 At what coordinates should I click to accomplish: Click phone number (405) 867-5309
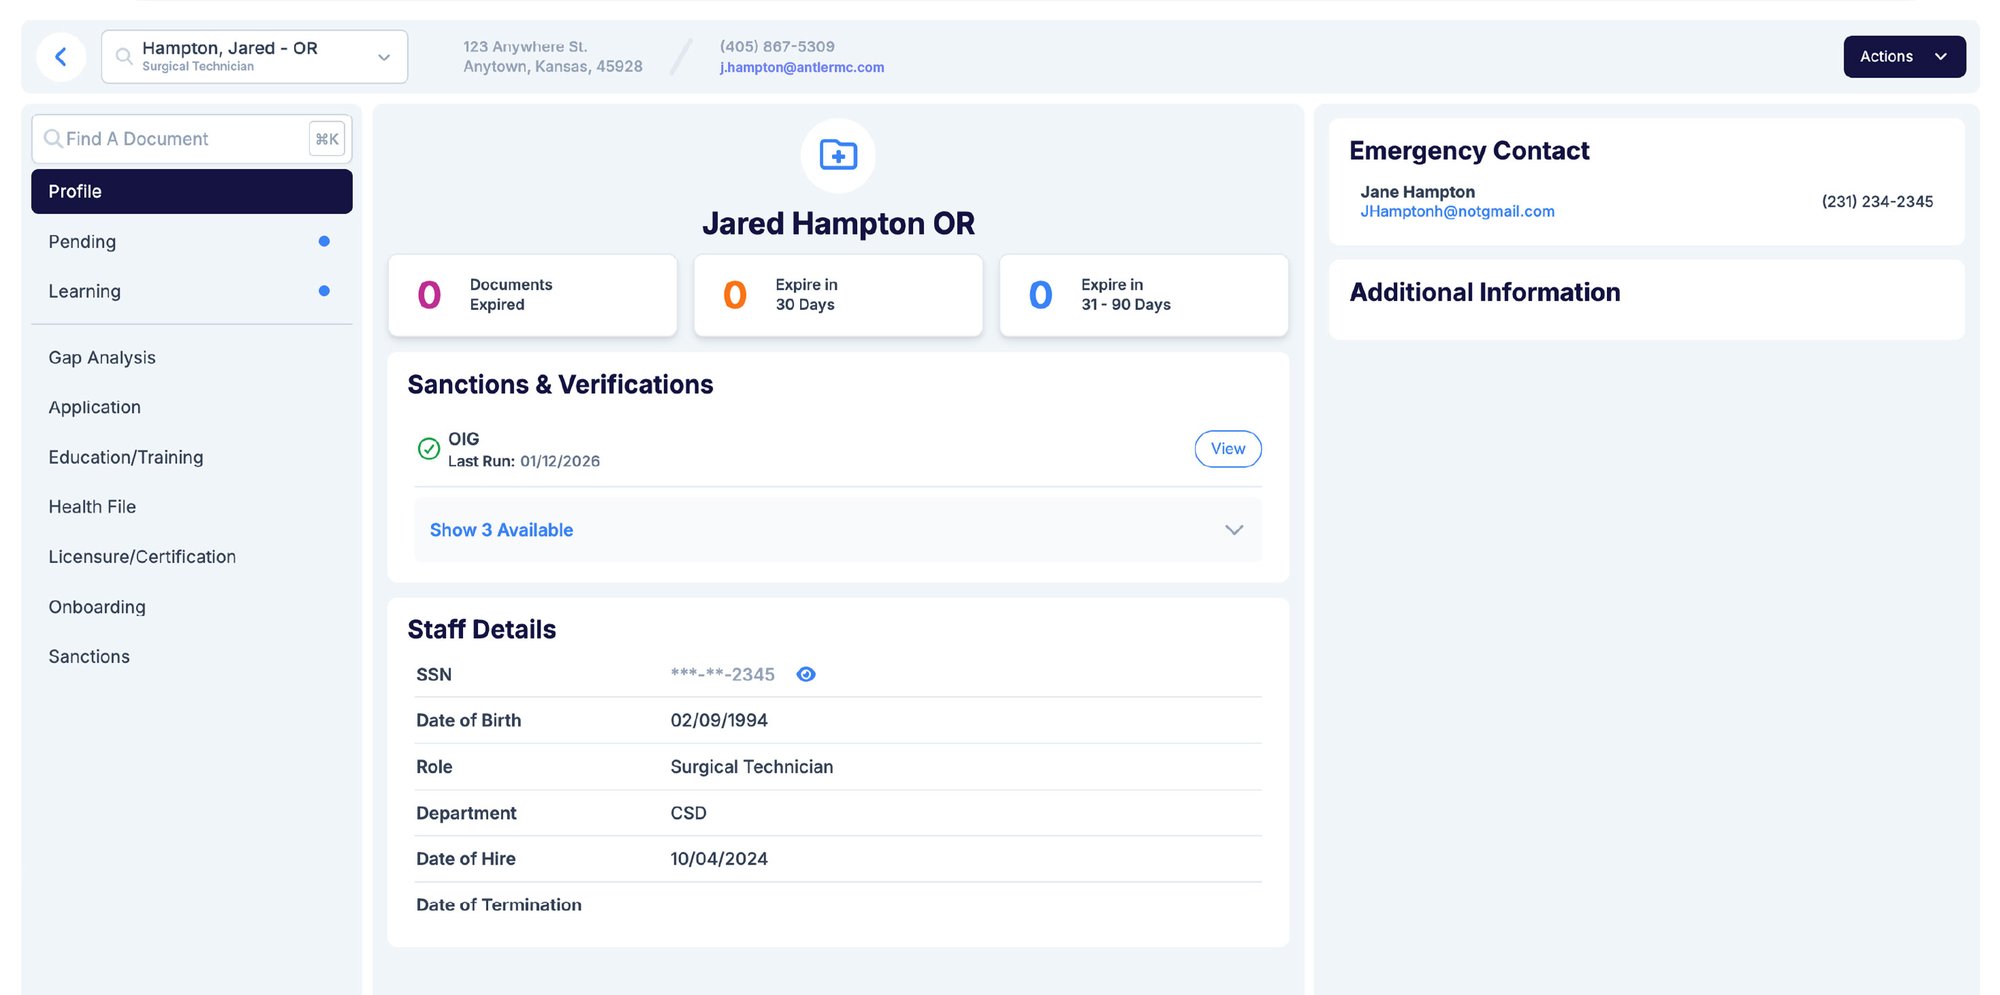(777, 46)
